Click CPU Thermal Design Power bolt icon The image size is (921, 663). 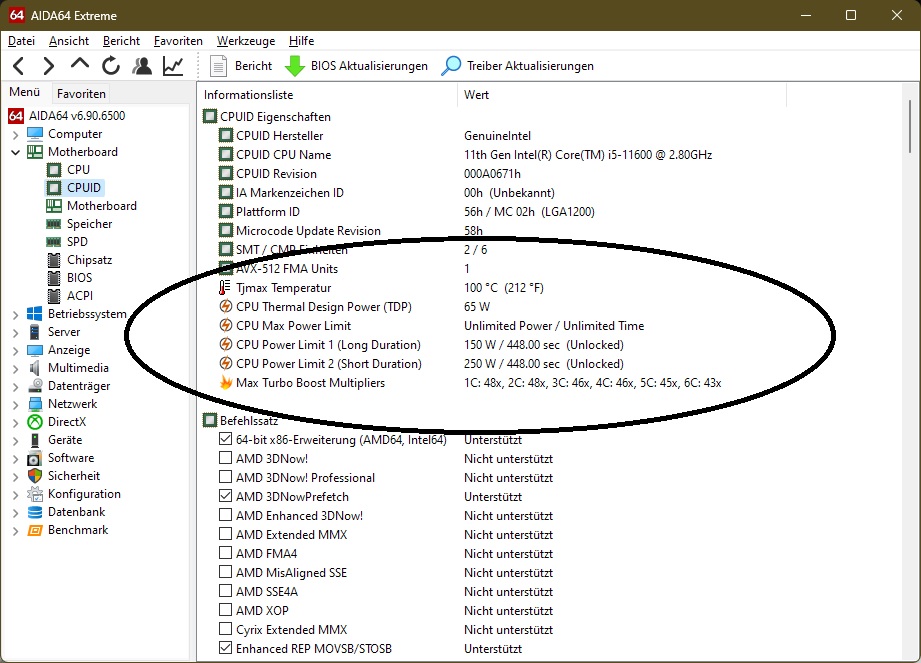(226, 307)
